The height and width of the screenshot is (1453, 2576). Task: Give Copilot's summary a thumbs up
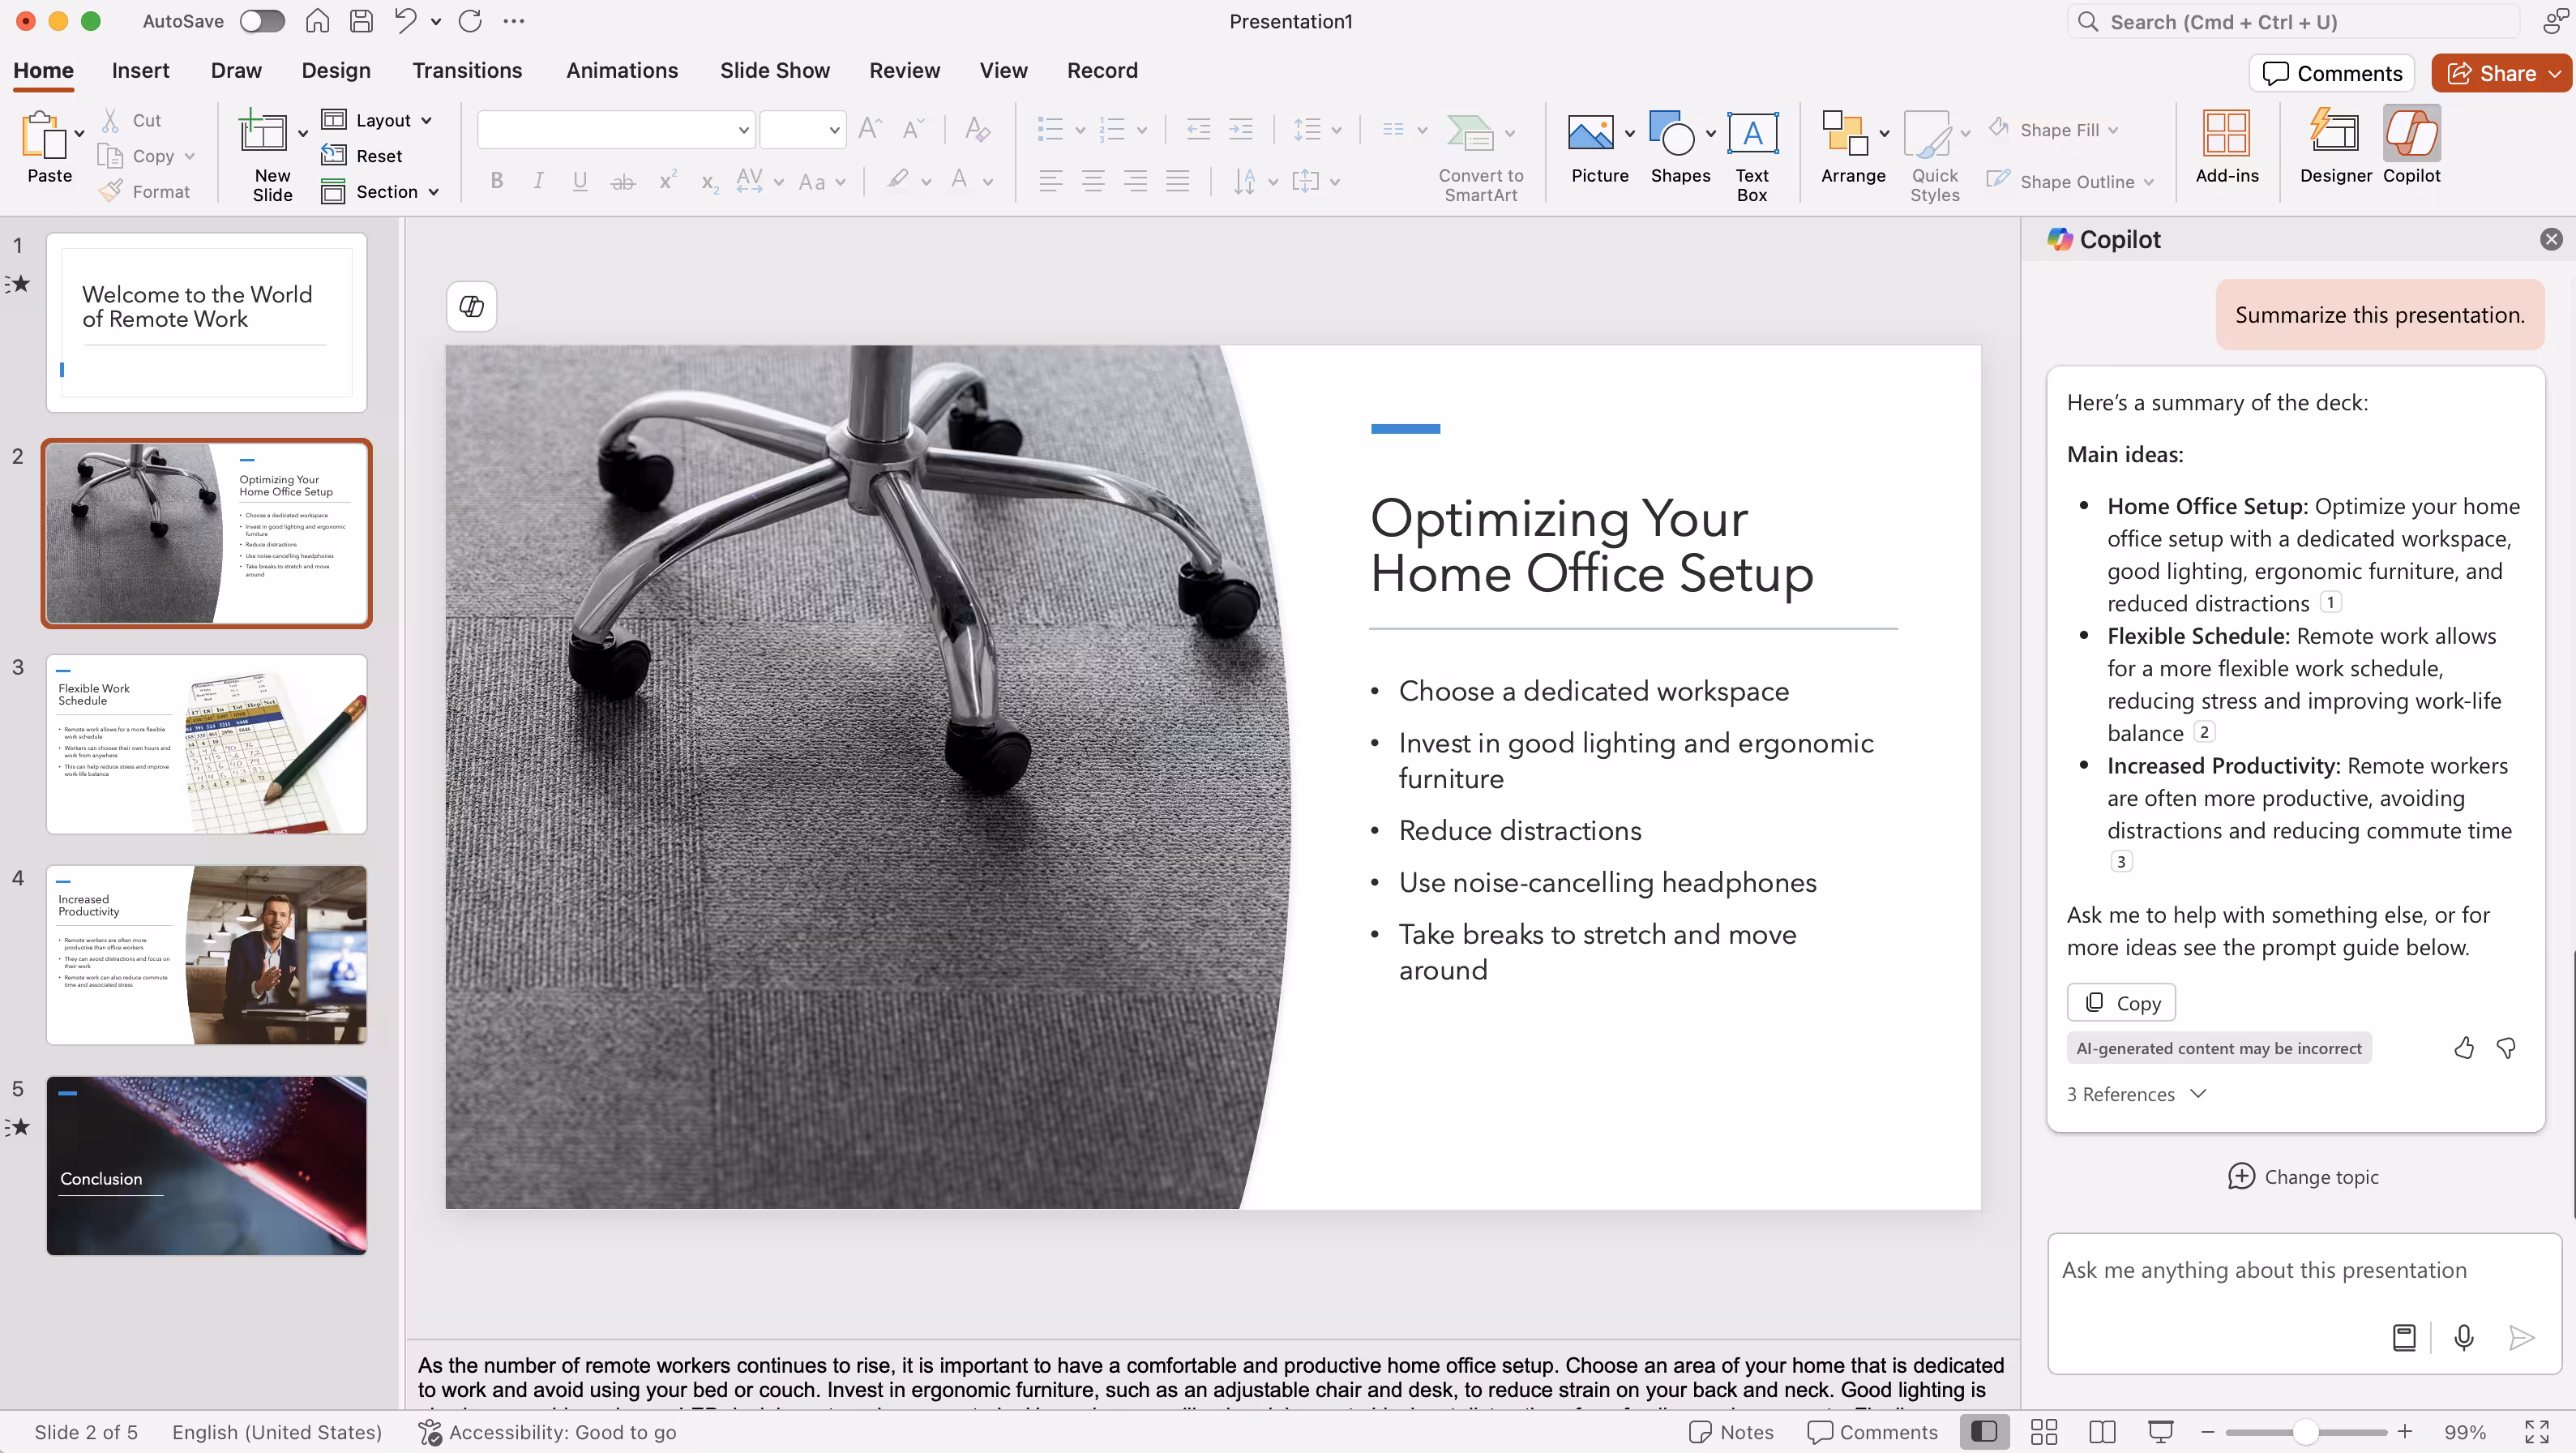click(x=2463, y=1047)
